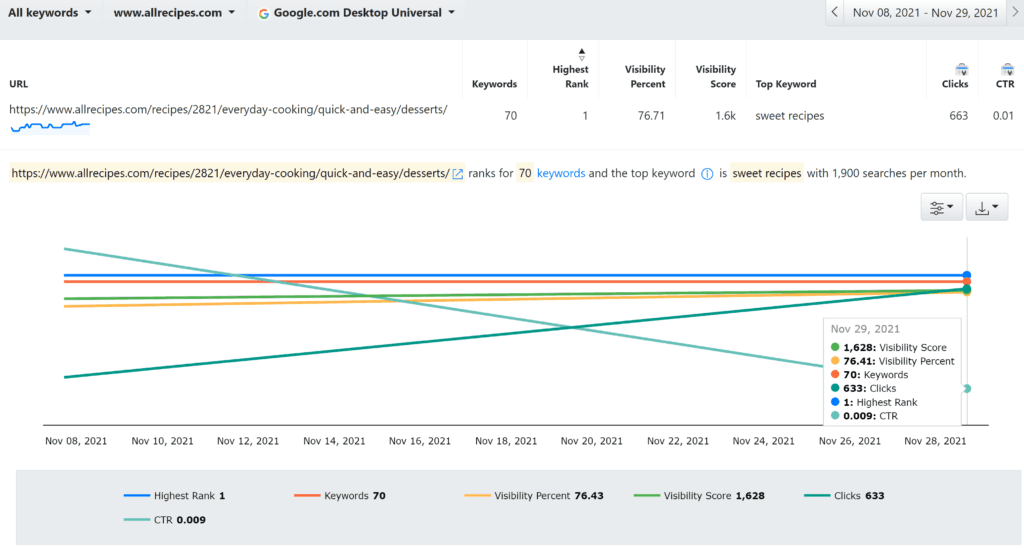Toggle Visibility Score series in legend

click(699, 495)
